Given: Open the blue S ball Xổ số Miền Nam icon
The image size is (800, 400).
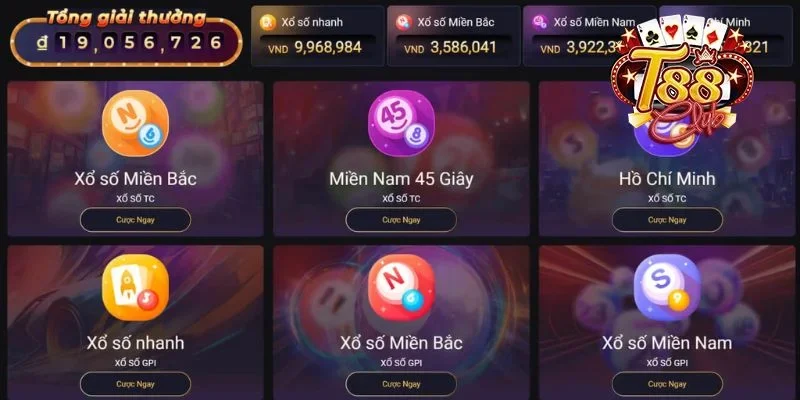Looking at the screenshot, I should pyautogui.click(x=667, y=287).
